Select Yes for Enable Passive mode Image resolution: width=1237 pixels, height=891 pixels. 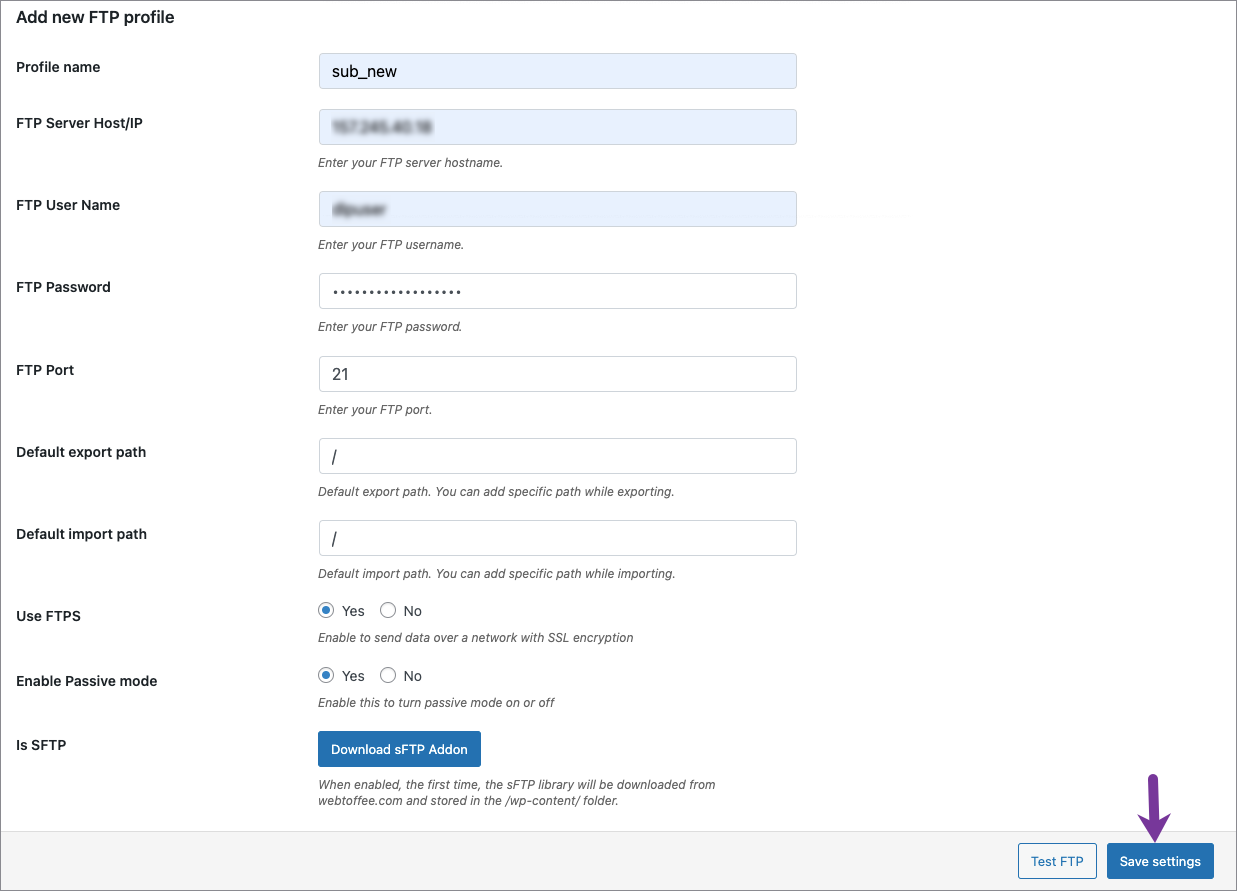point(326,675)
